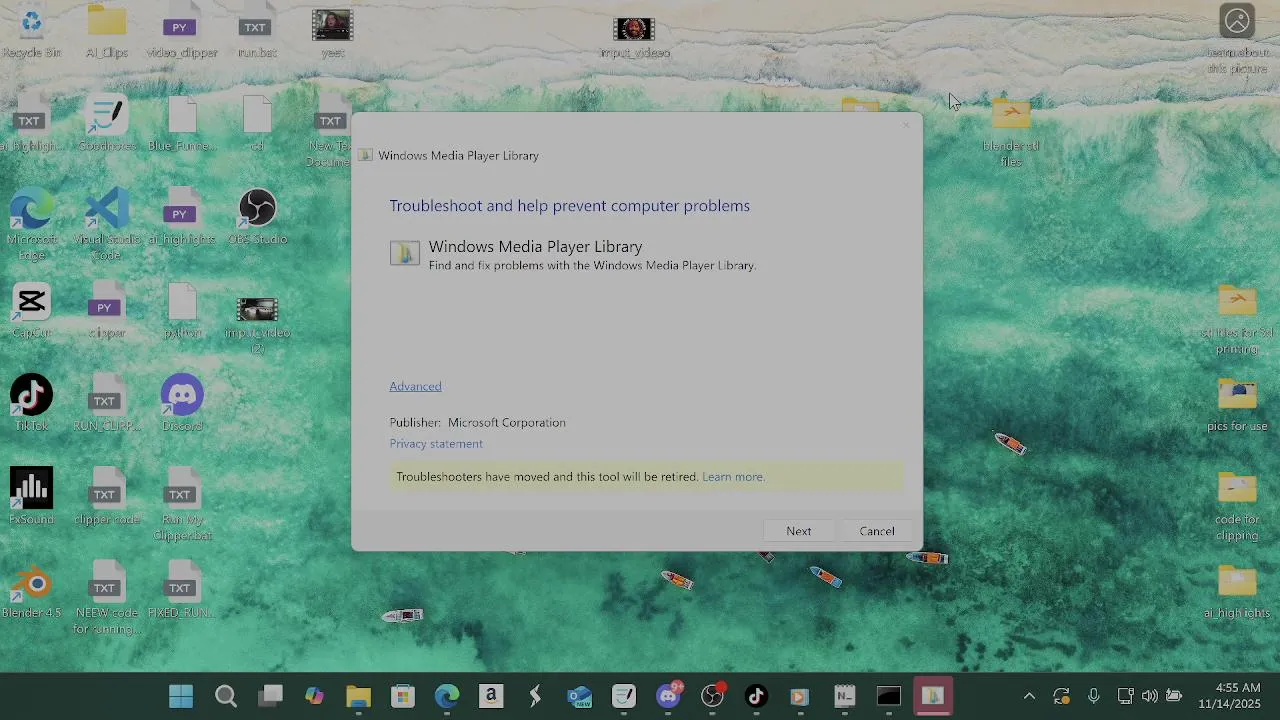Open Discord from the taskbar

pyautogui.click(x=668, y=697)
